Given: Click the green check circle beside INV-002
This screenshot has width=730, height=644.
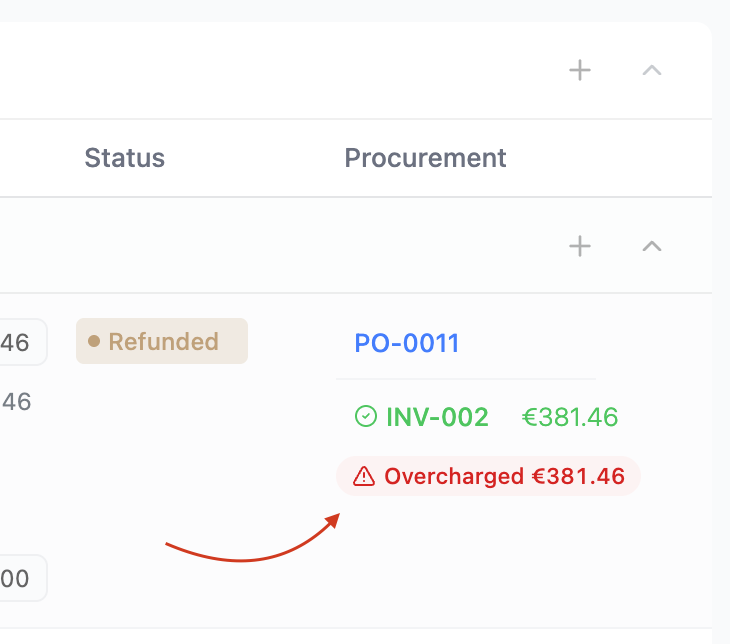Looking at the screenshot, I should click(x=365, y=416).
